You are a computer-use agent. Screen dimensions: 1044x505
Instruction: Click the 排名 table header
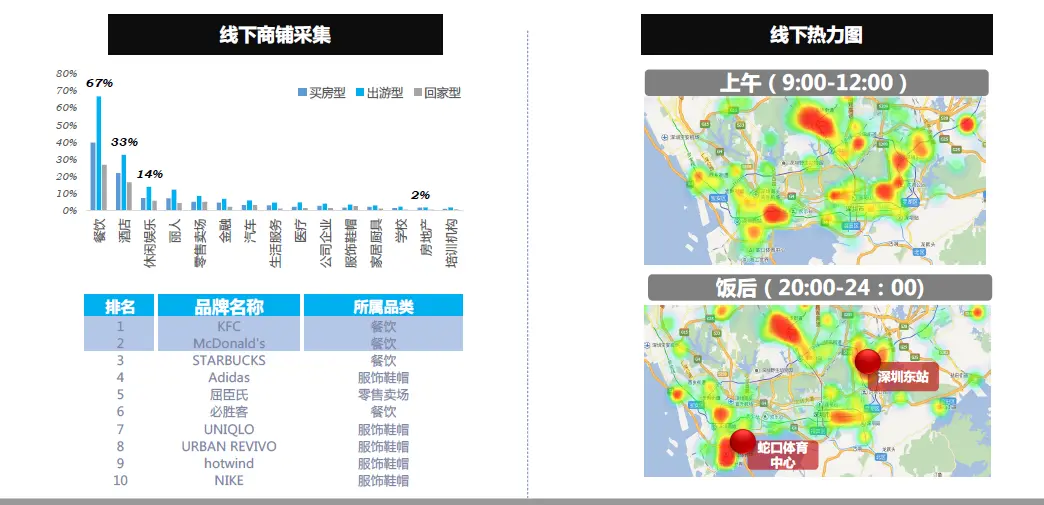(119, 306)
